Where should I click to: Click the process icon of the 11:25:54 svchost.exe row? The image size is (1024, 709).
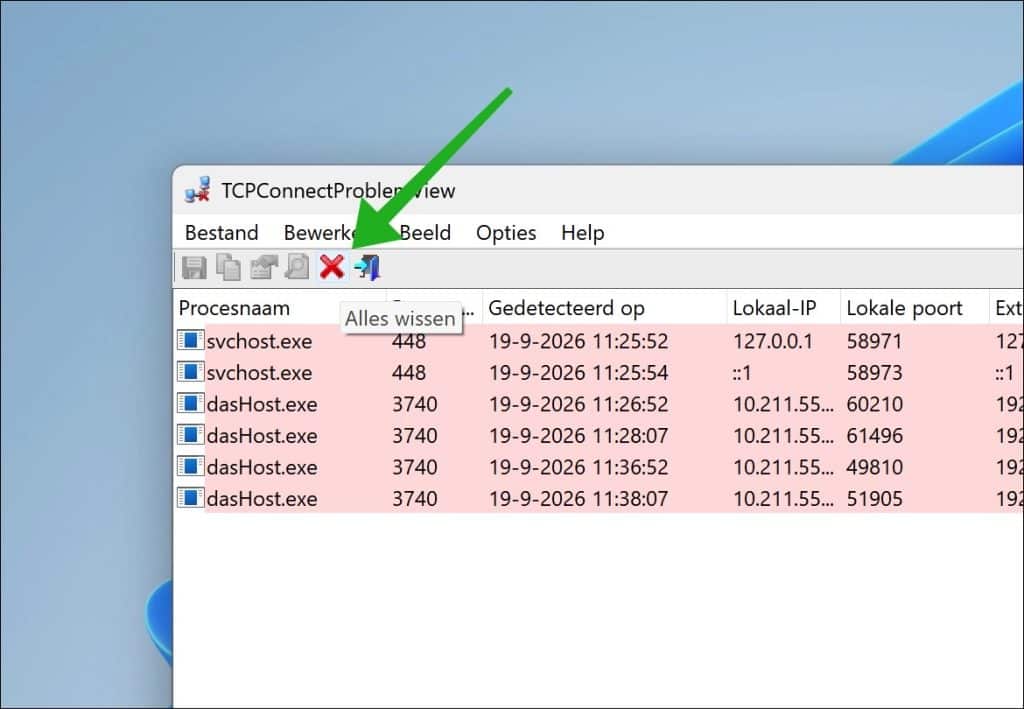coord(190,371)
